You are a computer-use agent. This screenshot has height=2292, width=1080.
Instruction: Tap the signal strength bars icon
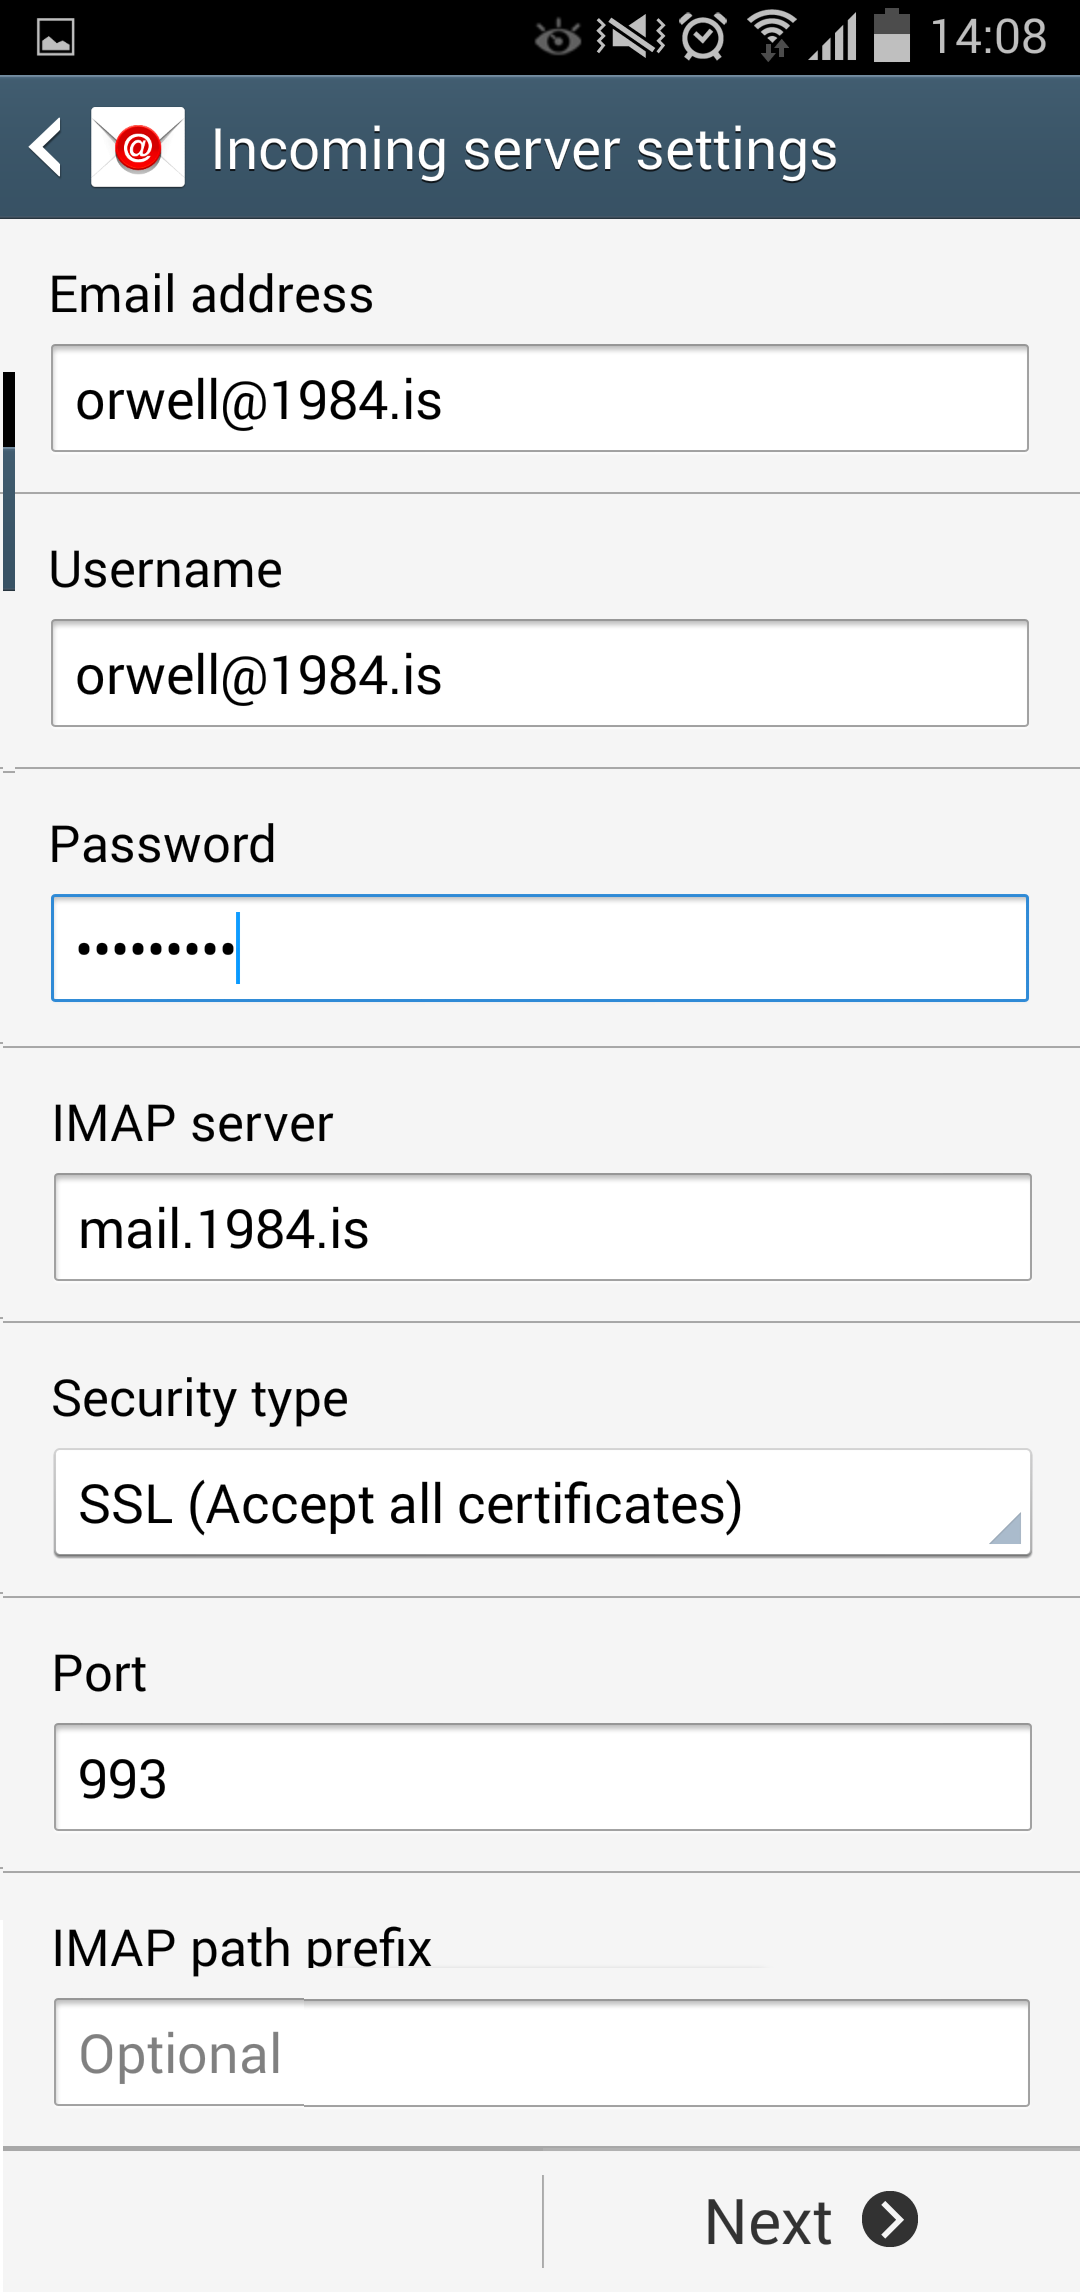pyautogui.click(x=834, y=38)
